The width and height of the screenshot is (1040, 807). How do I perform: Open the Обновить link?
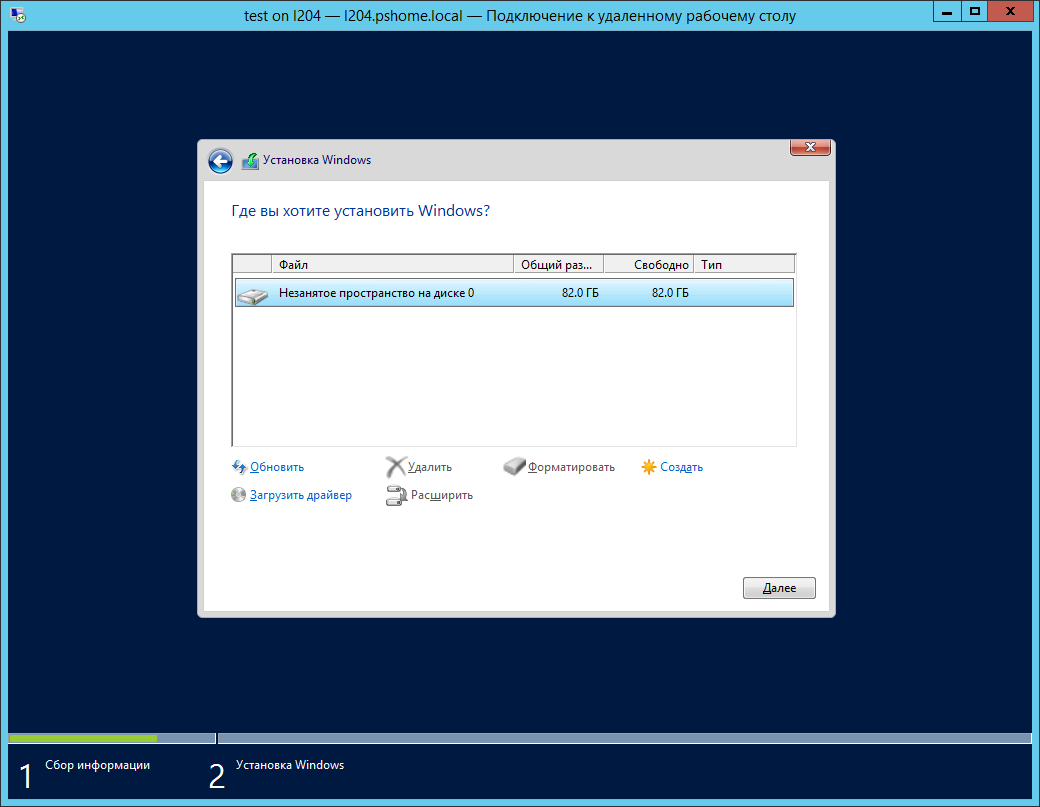point(277,467)
